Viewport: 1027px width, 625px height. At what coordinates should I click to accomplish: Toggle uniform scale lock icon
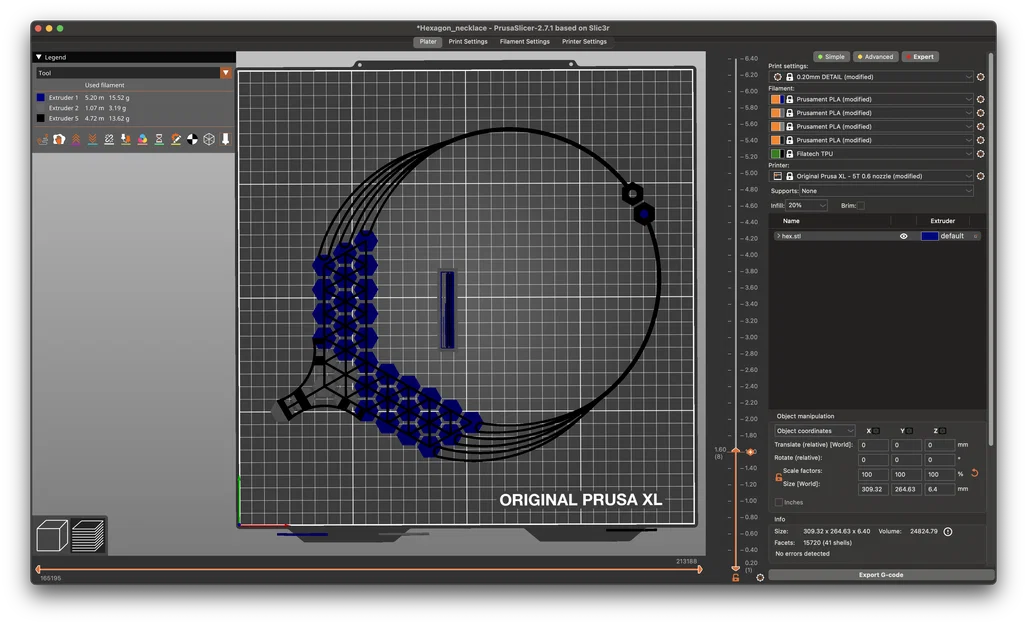[778, 478]
